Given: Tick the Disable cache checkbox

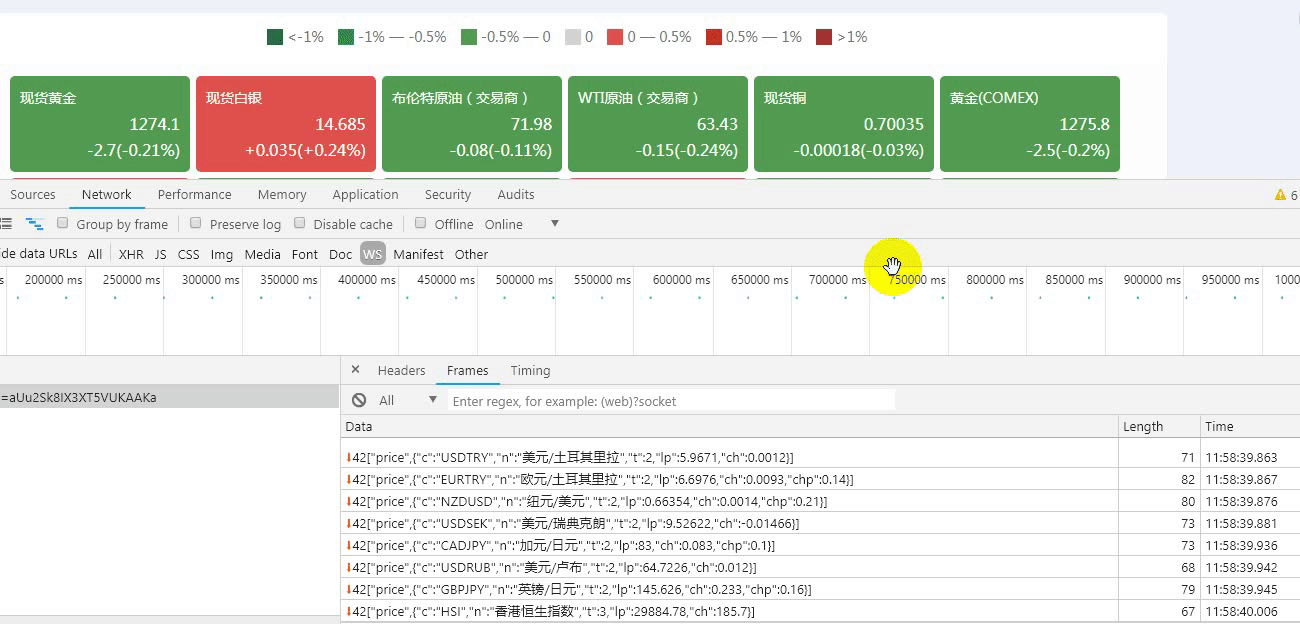Looking at the screenshot, I should (299, 223).
